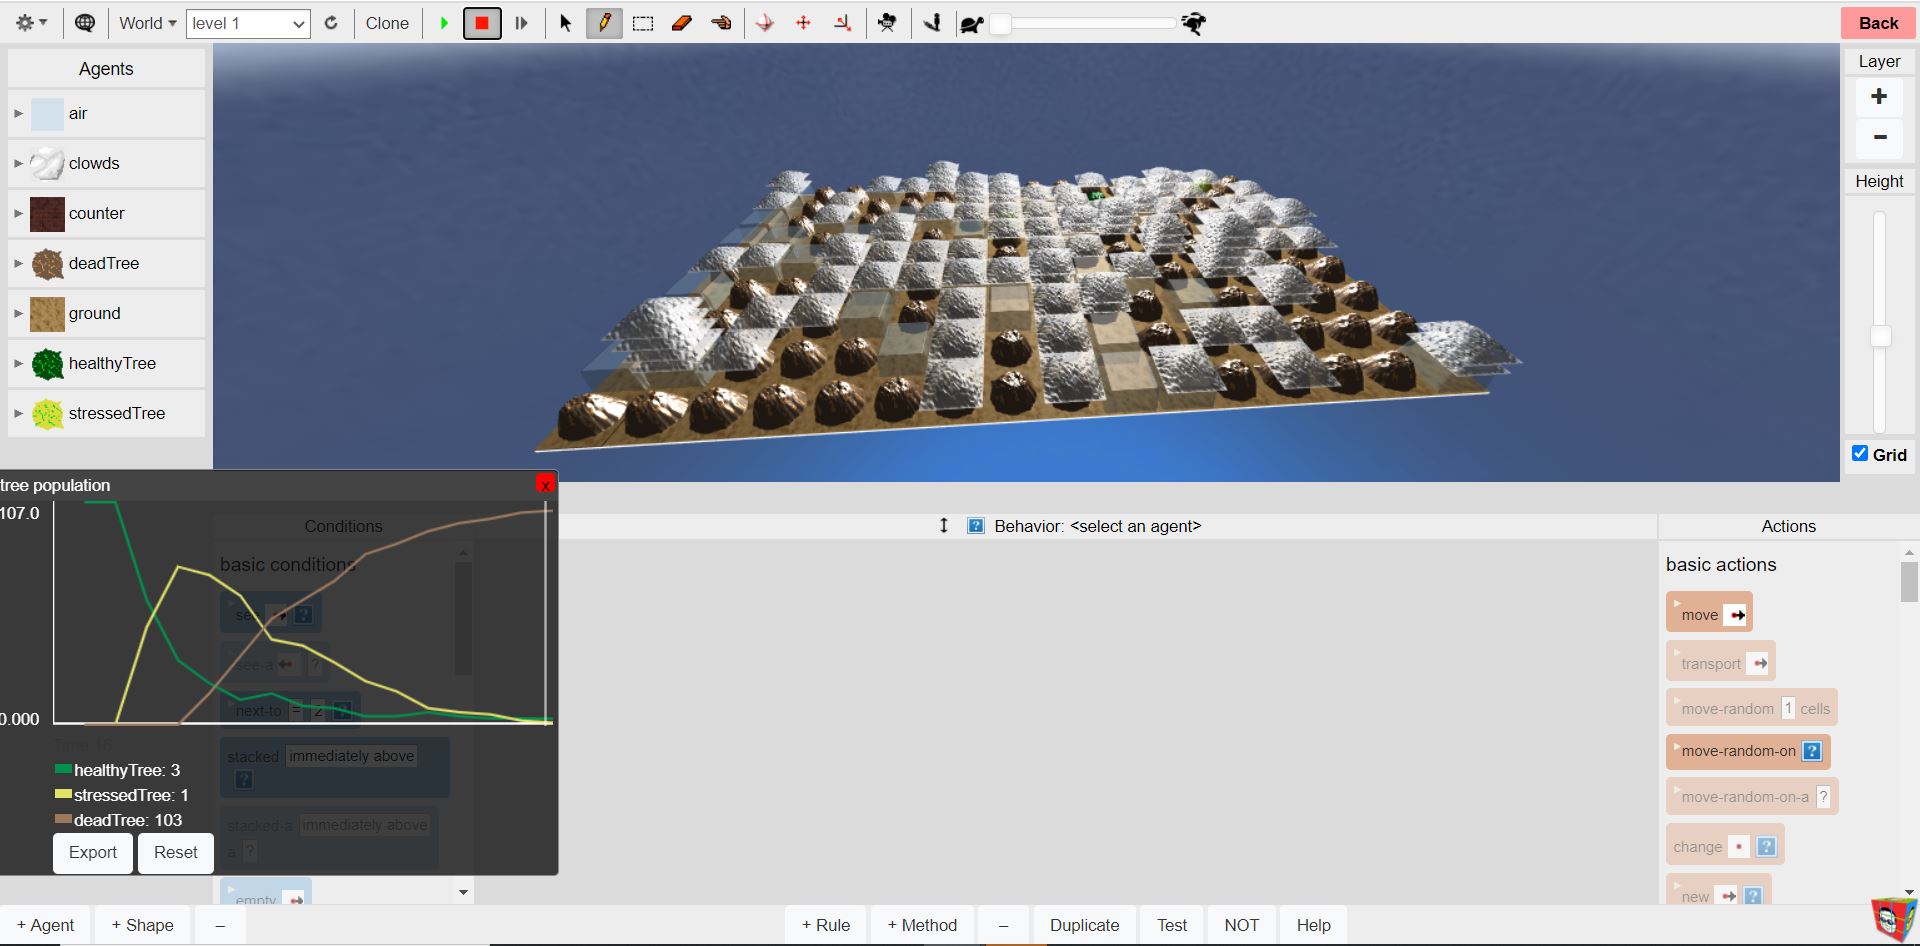Click deadTree: 103 legend entry
Viewport: 1920px width, 946px height.
tap(118, 820)
